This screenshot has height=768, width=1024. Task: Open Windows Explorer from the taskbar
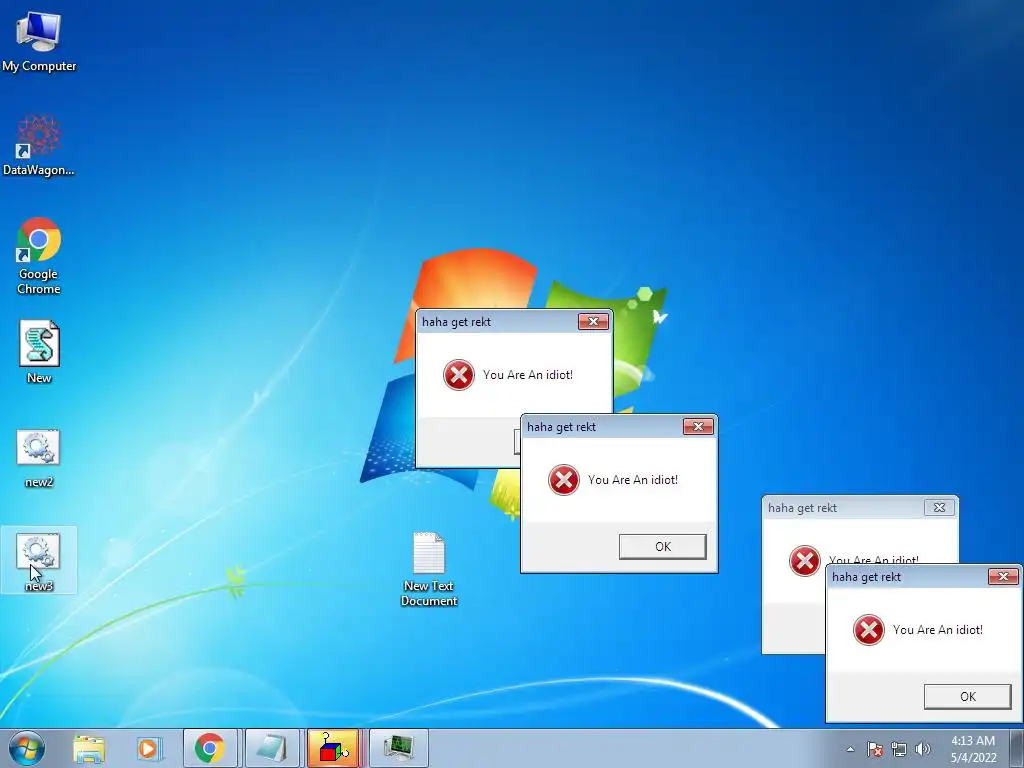(x=89, y=748)
